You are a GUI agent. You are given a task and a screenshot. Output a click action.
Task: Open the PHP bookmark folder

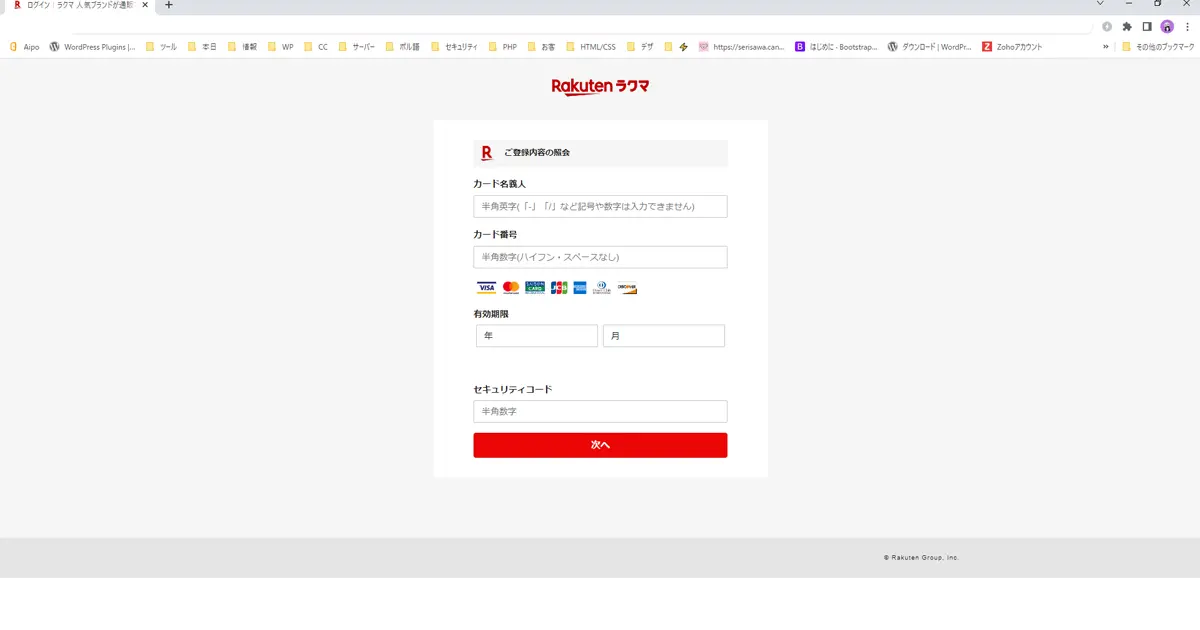coord(503,47)
